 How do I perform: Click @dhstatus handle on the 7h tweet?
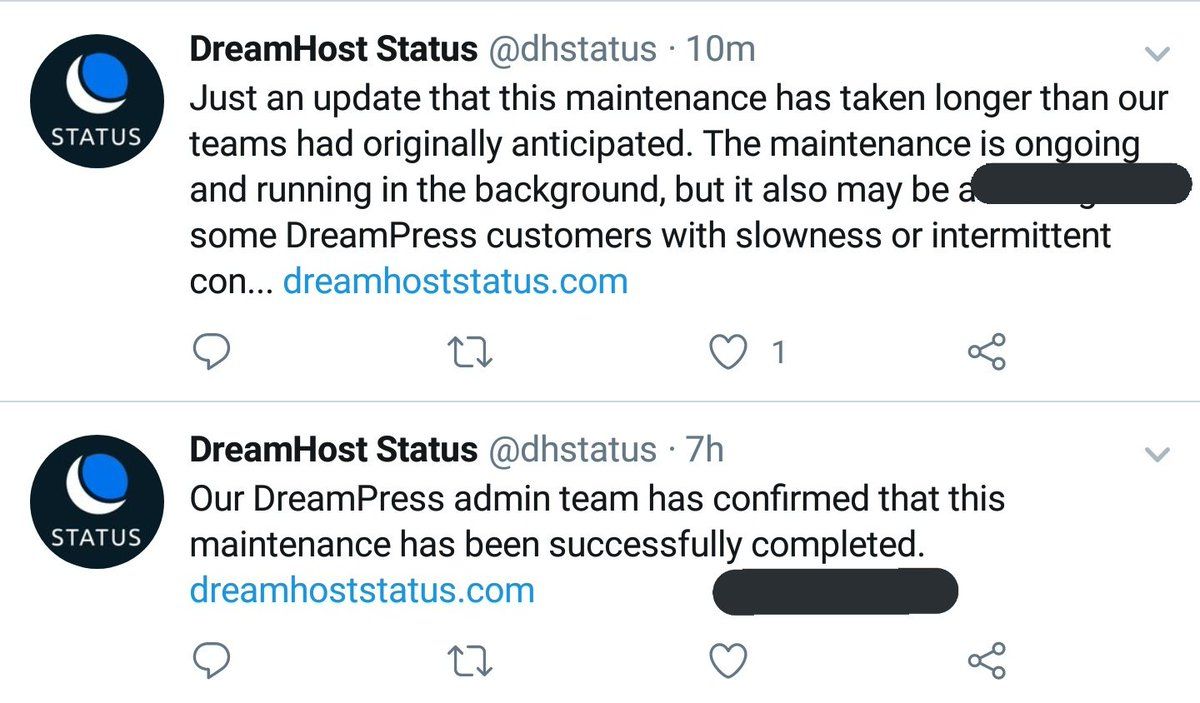click(572, 450)
